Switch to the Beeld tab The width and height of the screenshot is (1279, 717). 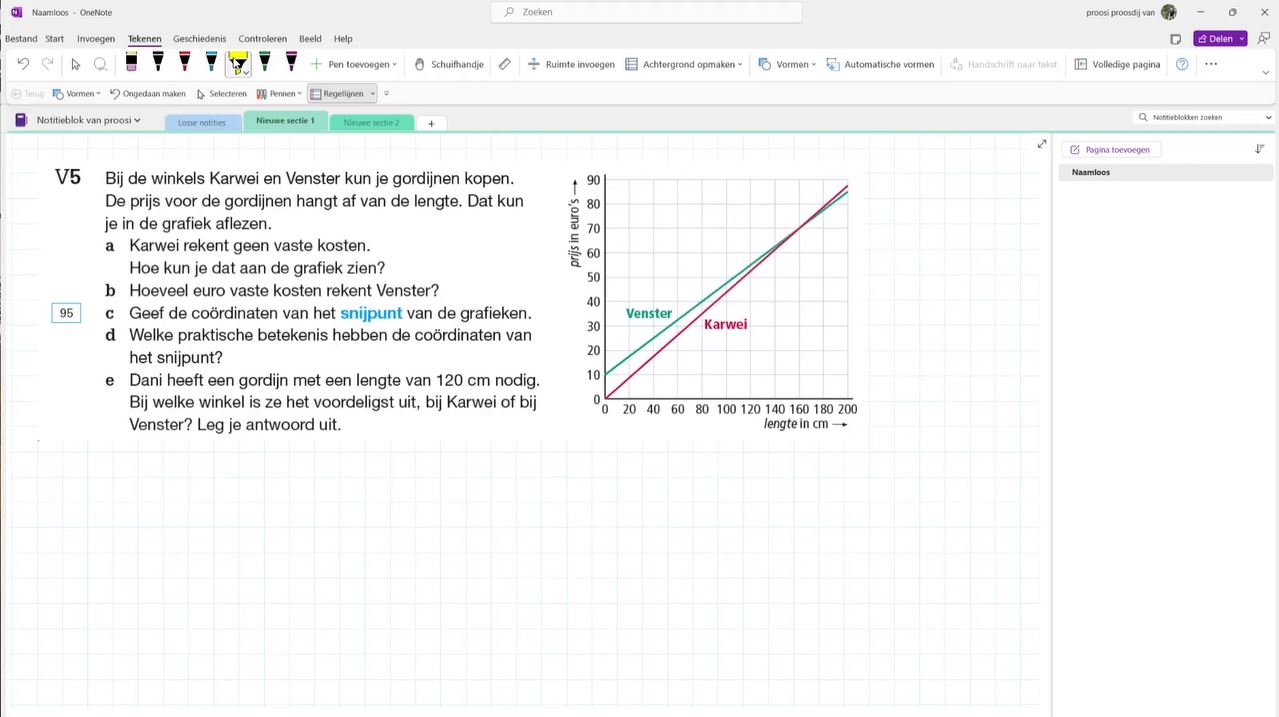tap(310, 39)
